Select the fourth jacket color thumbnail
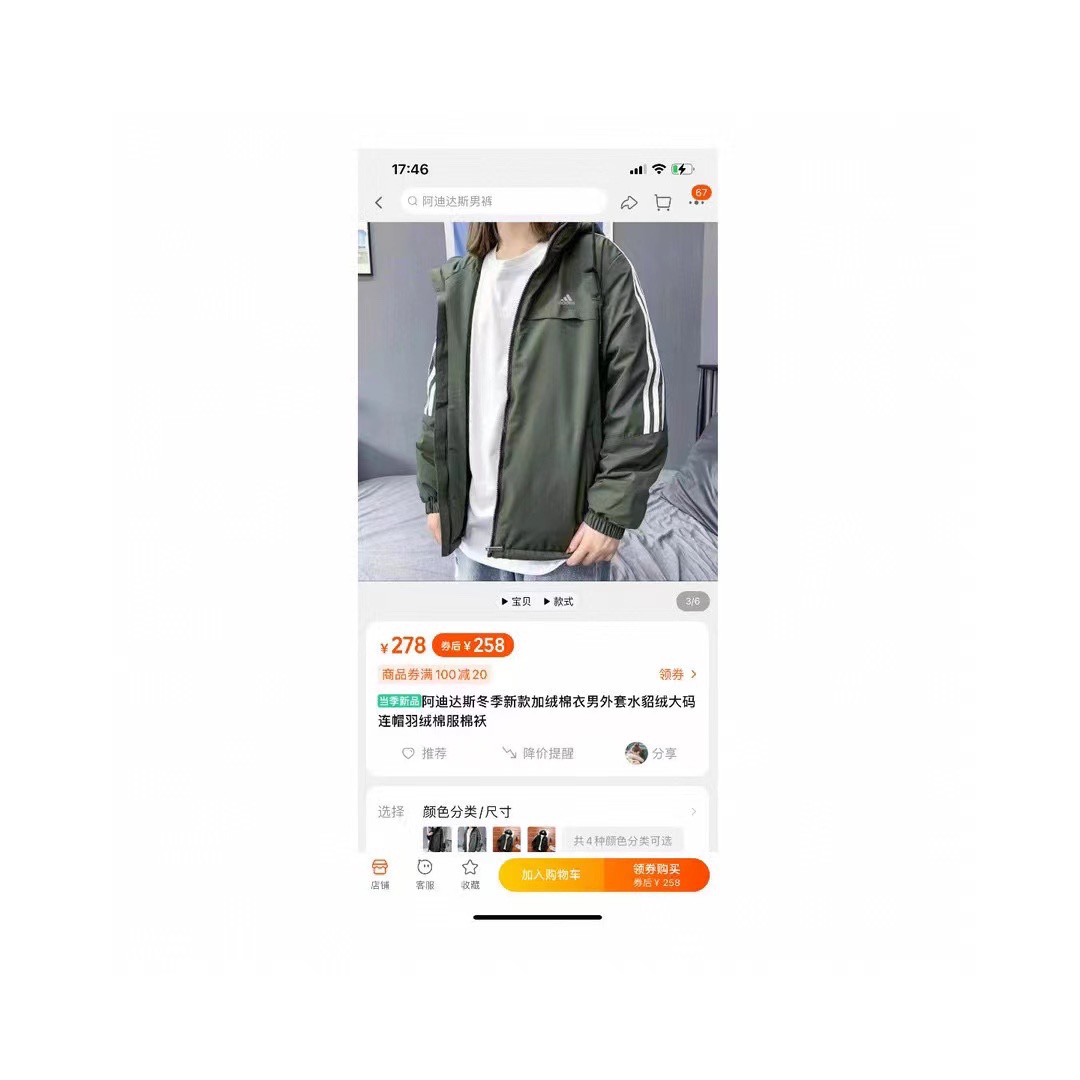Viewport: 1080px width, 1080px height. (541, 840)
